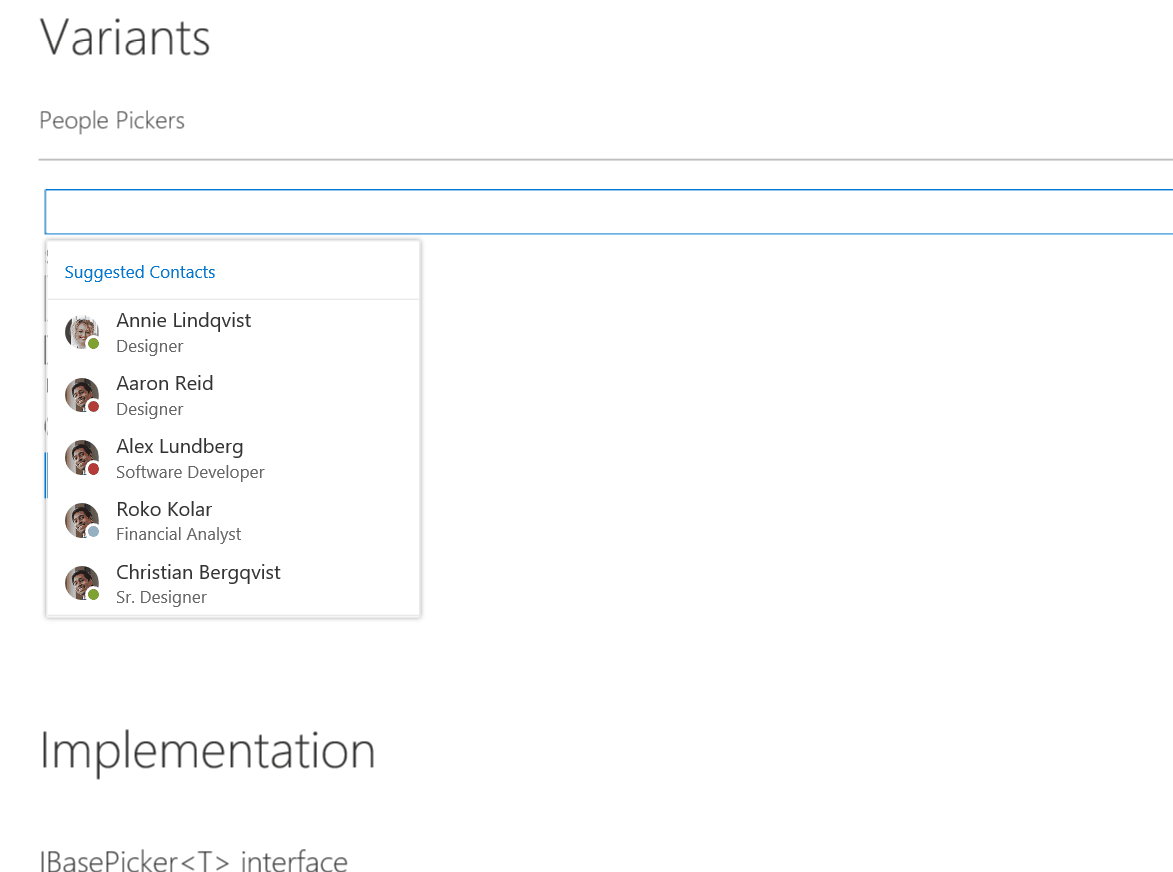This screenshot has height=872, width=1173.
Task: Click Roko Kolar's gray away presence badge
Action: pyautogui.click(x=94, y=533)
